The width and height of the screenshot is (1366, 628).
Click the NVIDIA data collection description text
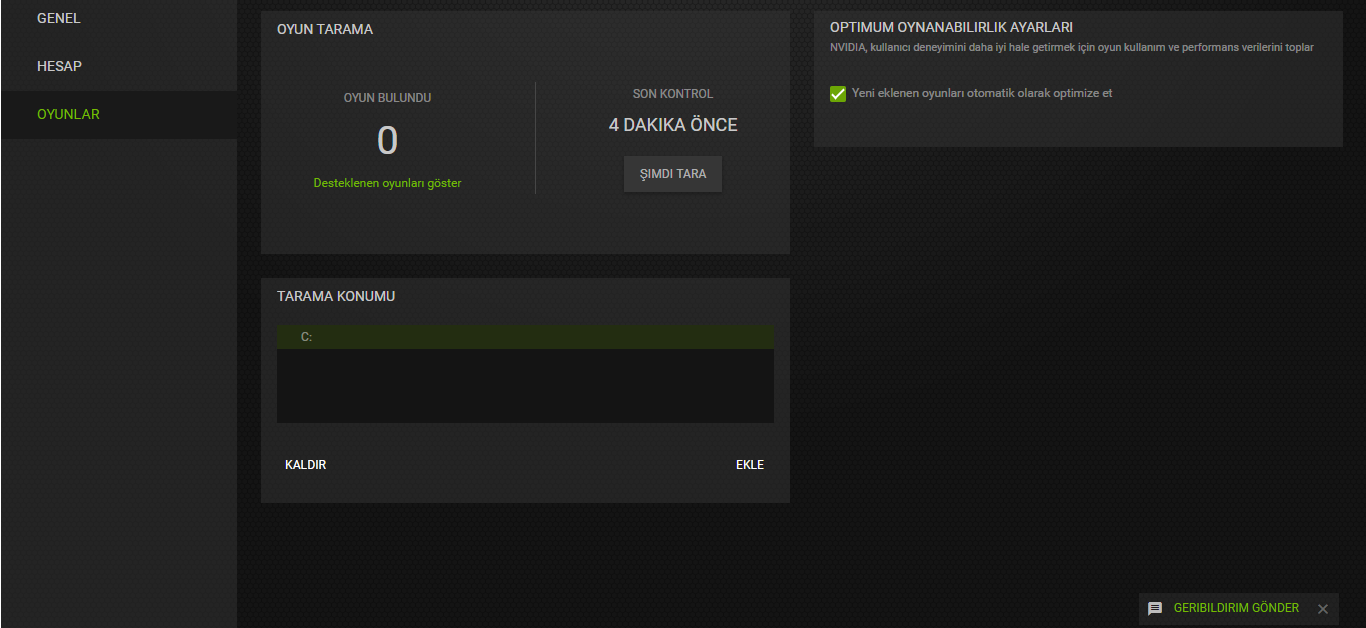(1072, 47)
